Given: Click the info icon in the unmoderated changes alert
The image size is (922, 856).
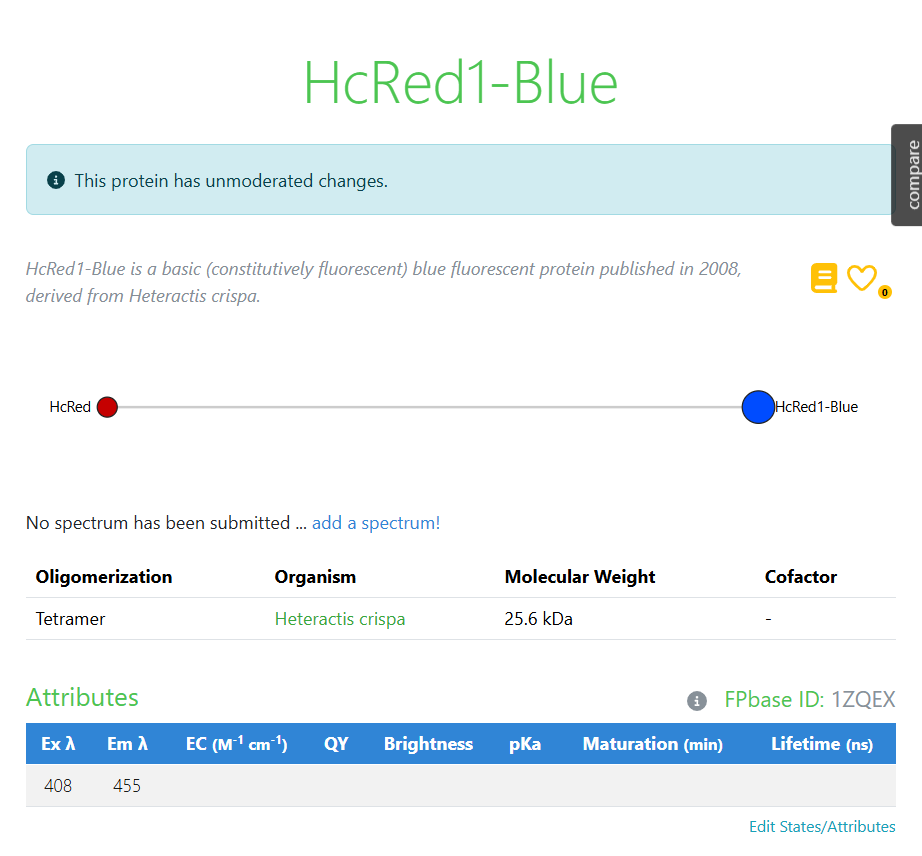Looking at the screenshot, I should tap(56, 180).
